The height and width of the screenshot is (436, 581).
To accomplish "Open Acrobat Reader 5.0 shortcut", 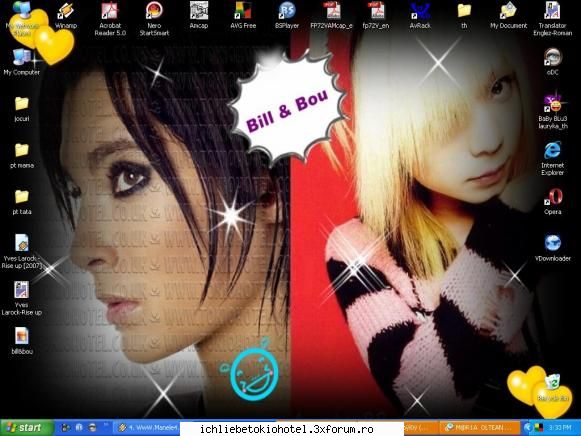I will pyautogui.click(x=110, y=19).
